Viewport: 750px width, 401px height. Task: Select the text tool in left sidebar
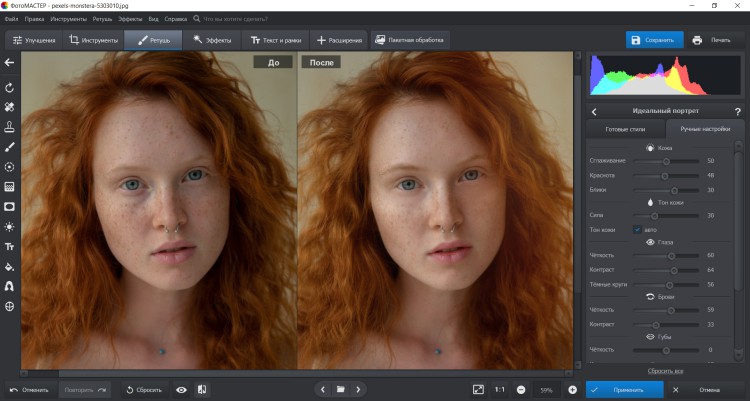click(x=10, y=246)
